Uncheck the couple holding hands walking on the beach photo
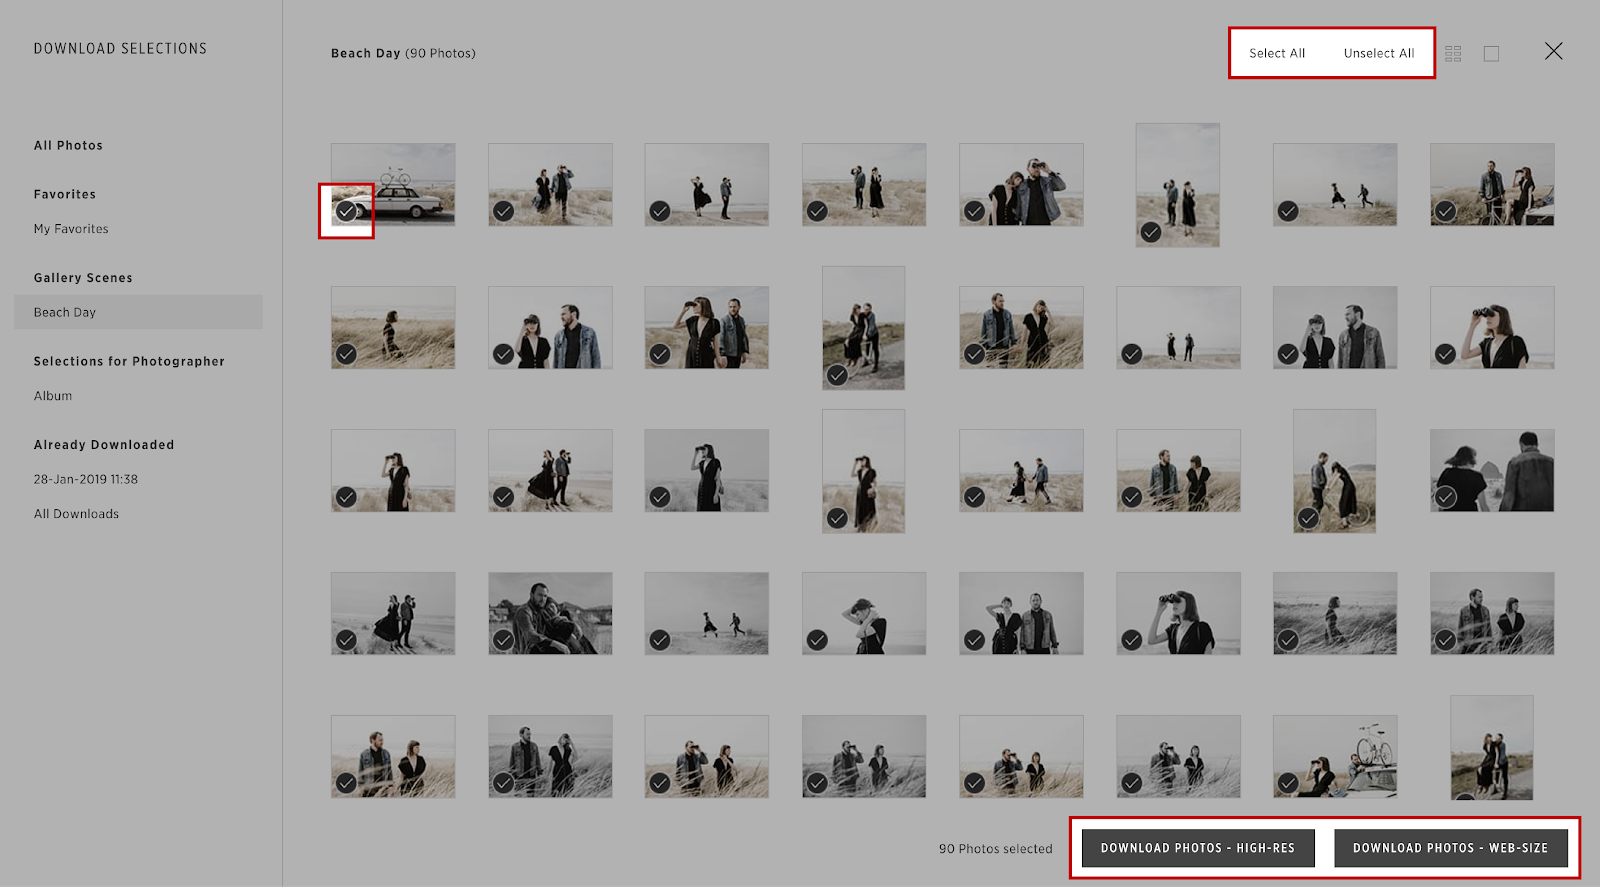Image resolution: width=1600 pixels, height=887 pixels. pos(974,497)
